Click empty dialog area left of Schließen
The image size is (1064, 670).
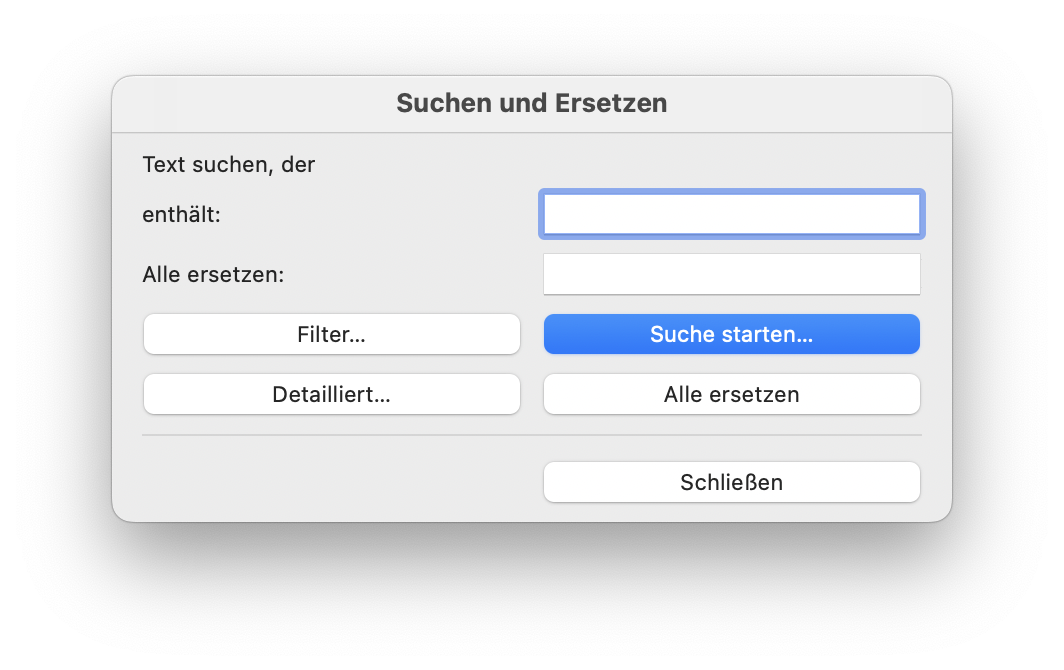(x=332, y=483)
